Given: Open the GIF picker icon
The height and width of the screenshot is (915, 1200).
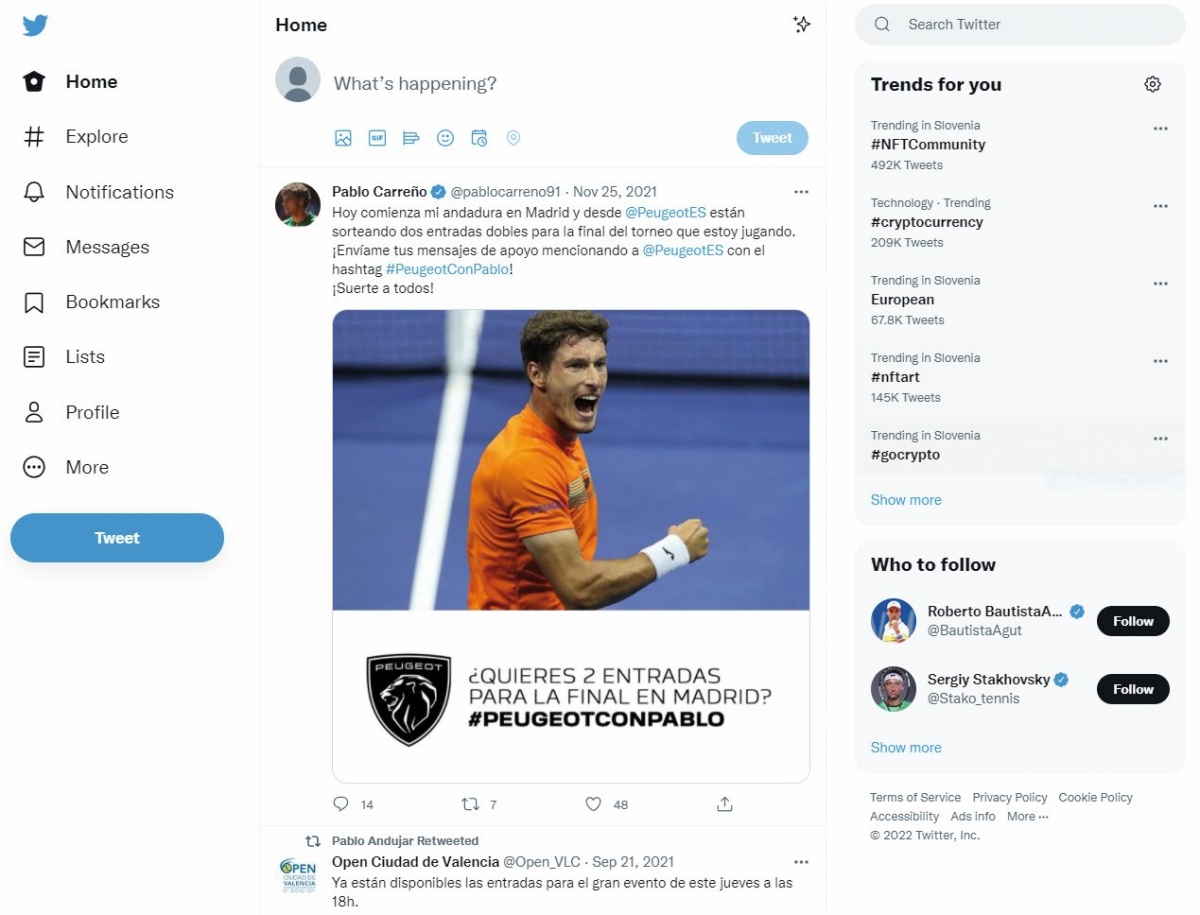Looking at the screenshot, I should click(377, 138).
